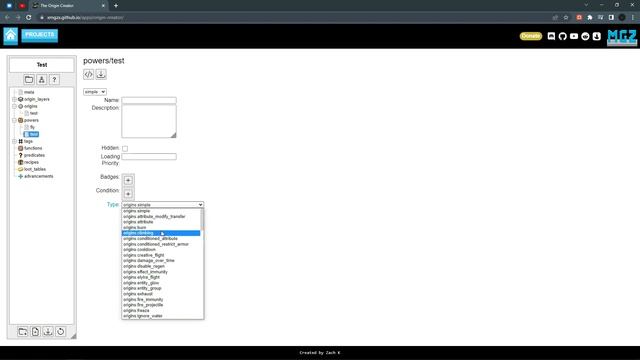640x360 pixels.
Task: Expand the origin_layers tree node
Action: (14, 99)
